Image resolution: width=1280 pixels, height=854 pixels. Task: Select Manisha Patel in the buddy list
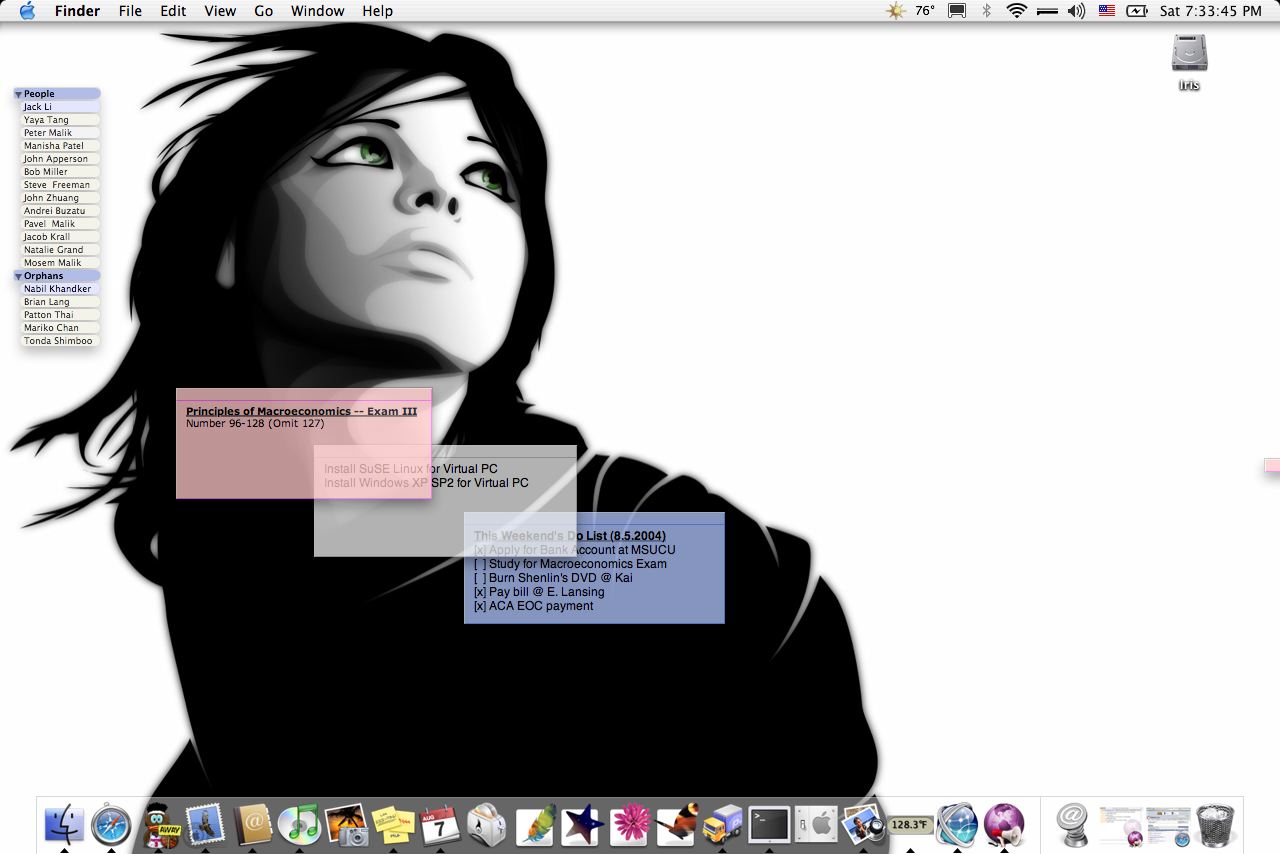(x=60, y=146)
